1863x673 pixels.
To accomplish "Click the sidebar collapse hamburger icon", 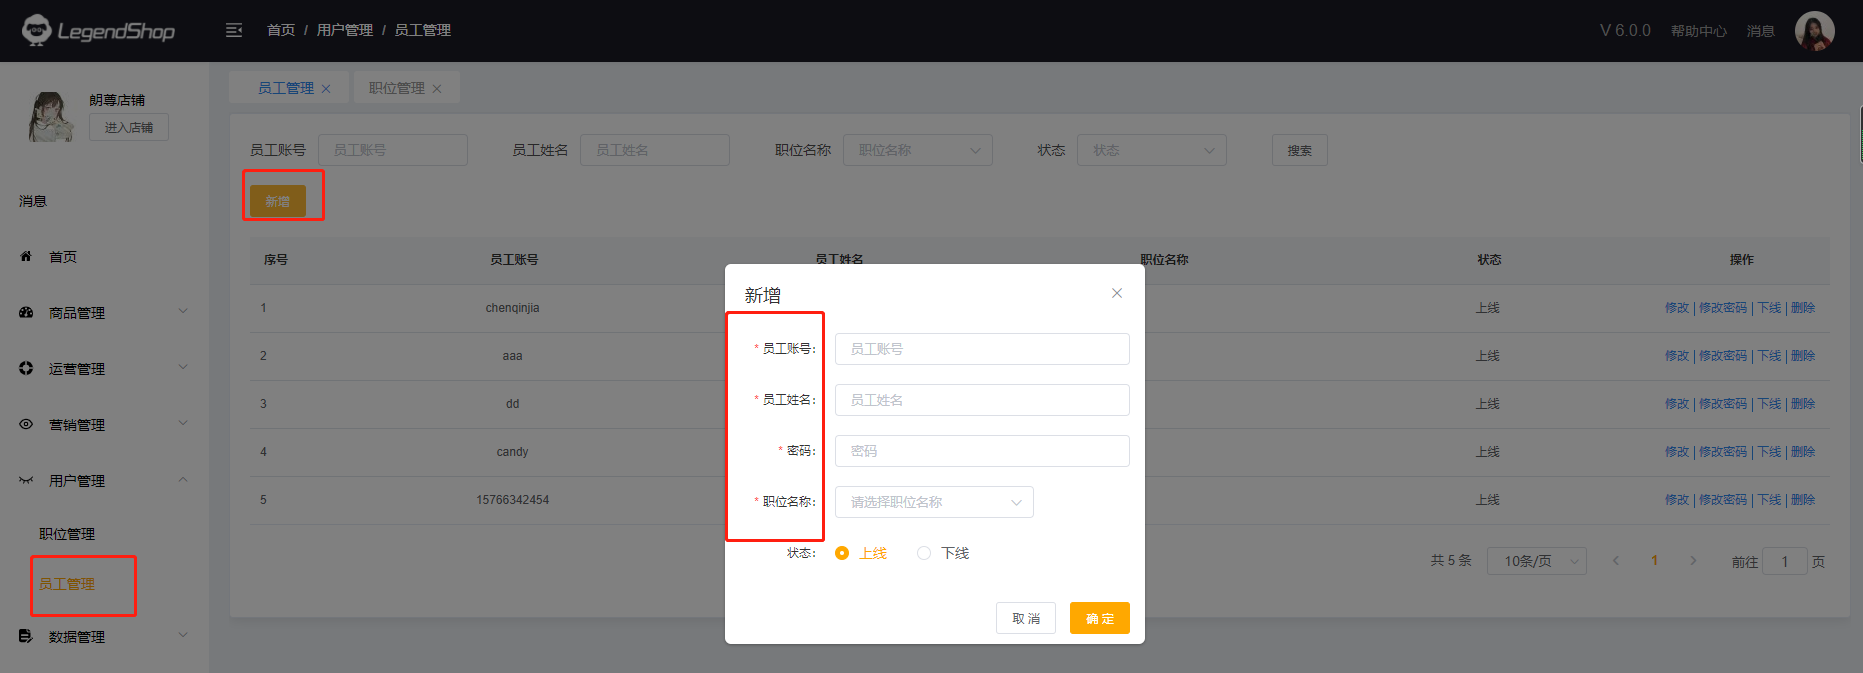I will (234, 30).
